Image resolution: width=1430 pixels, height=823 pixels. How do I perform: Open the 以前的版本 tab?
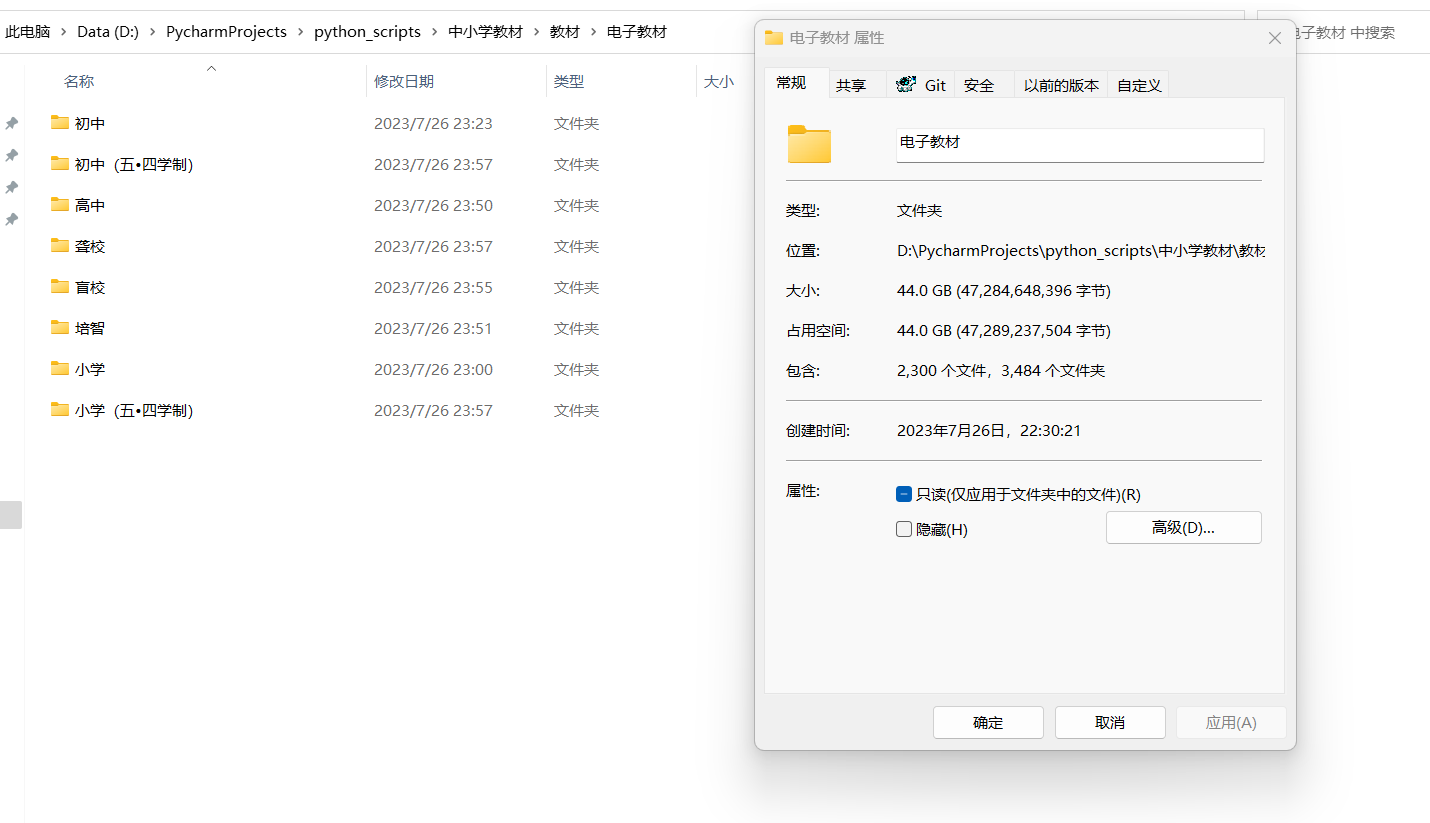pyautogui.click(x=1061, y=86)
